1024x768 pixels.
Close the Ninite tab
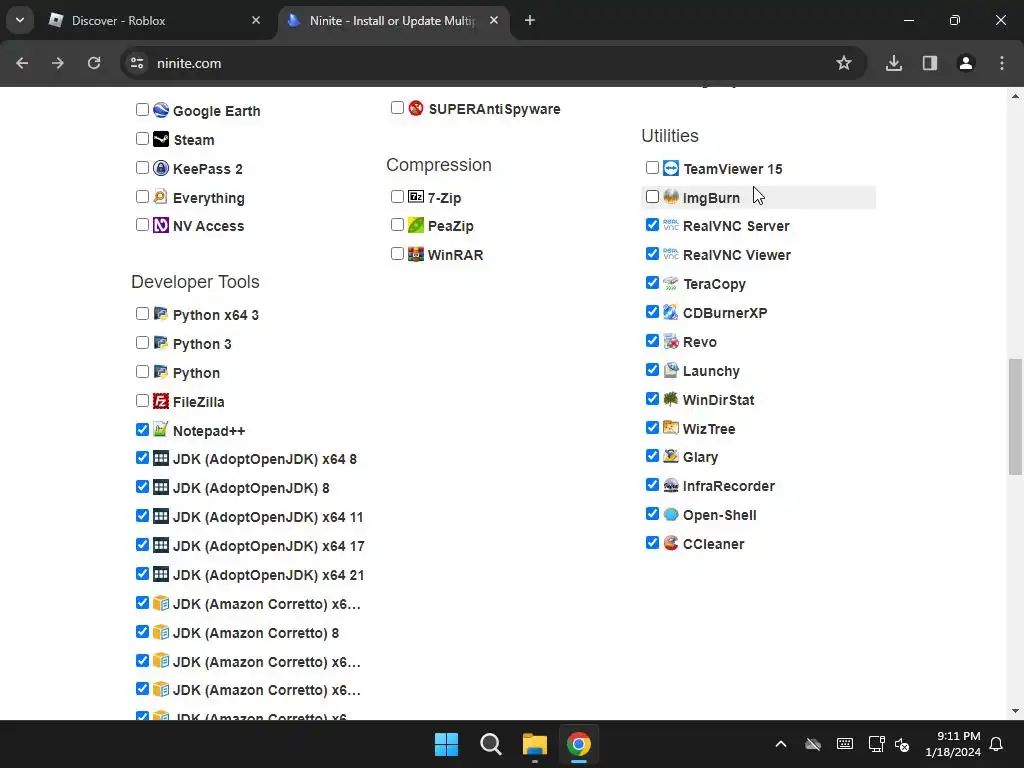click(x=494, y=20)
